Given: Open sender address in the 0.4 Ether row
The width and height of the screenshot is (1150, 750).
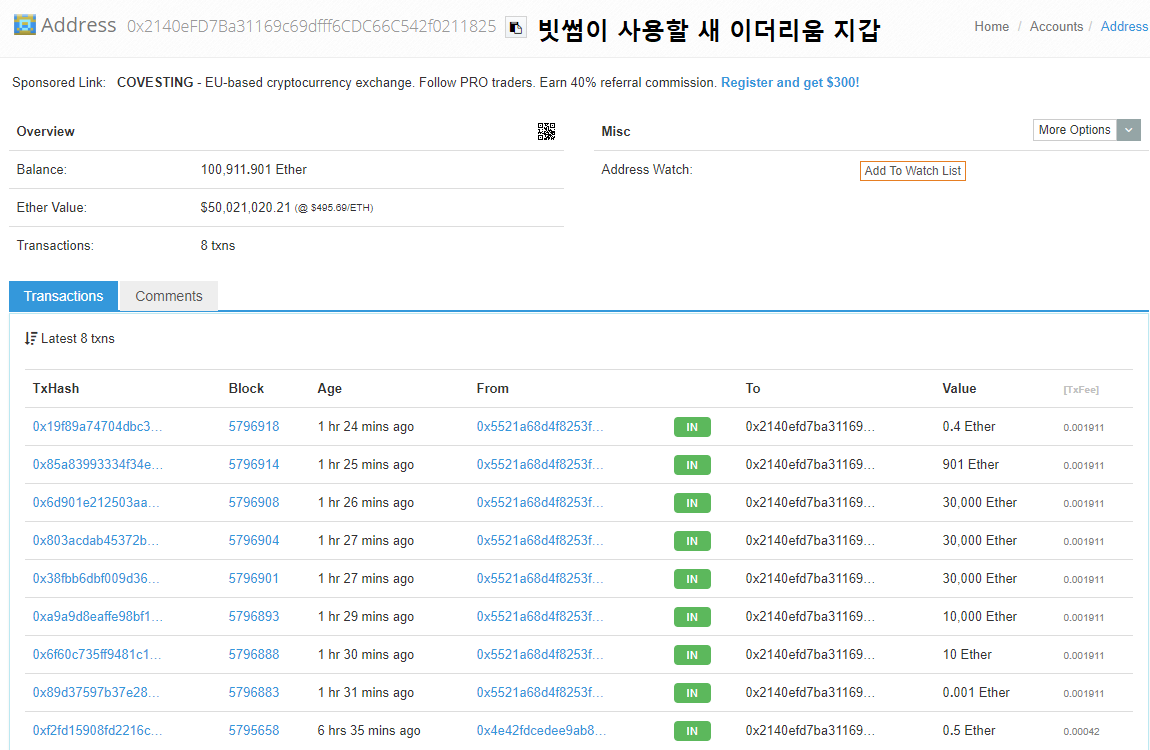Looking at the screenshot, I should coord(540,427).
